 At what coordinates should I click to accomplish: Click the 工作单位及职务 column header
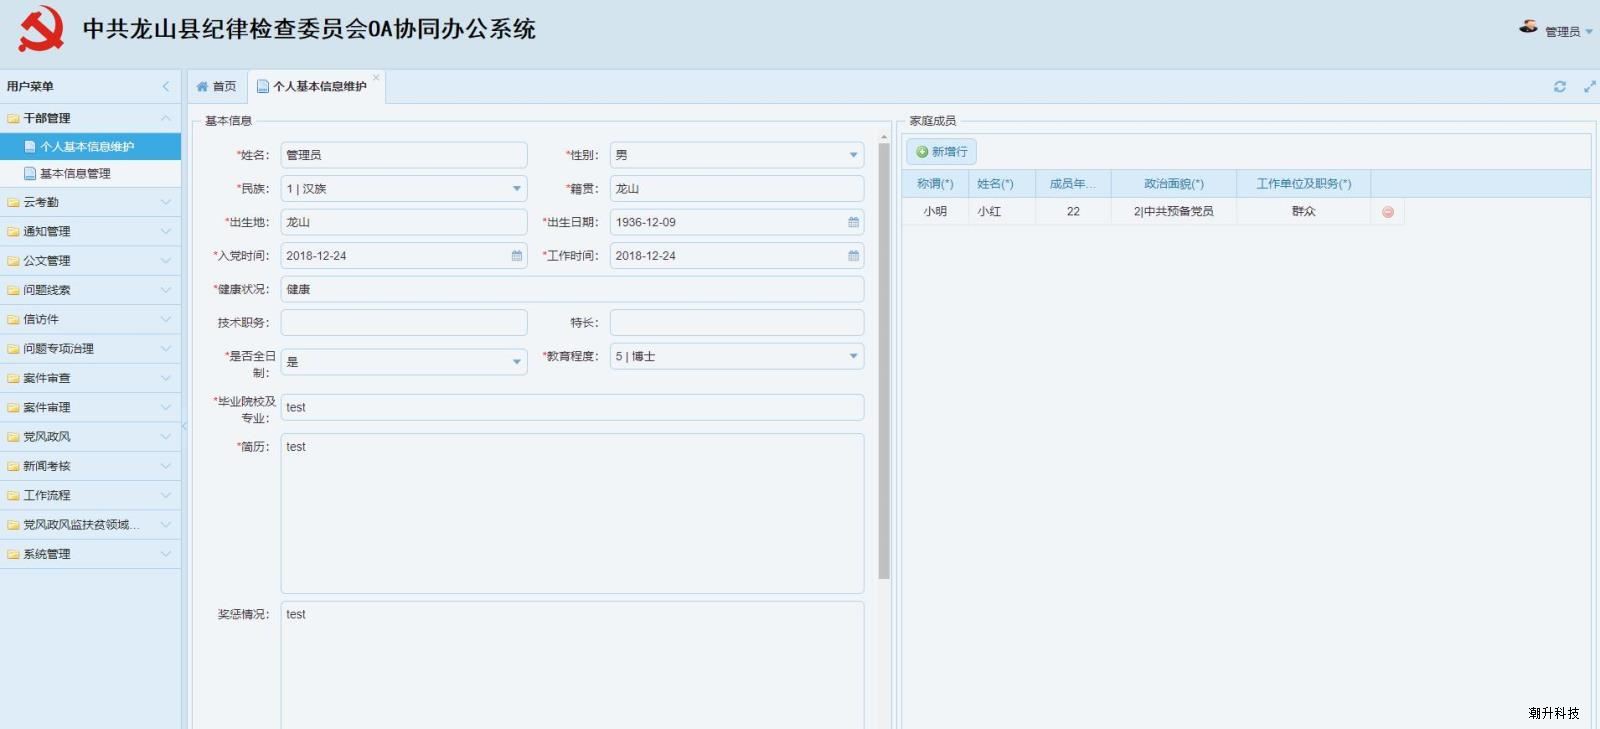[1303, 184]
